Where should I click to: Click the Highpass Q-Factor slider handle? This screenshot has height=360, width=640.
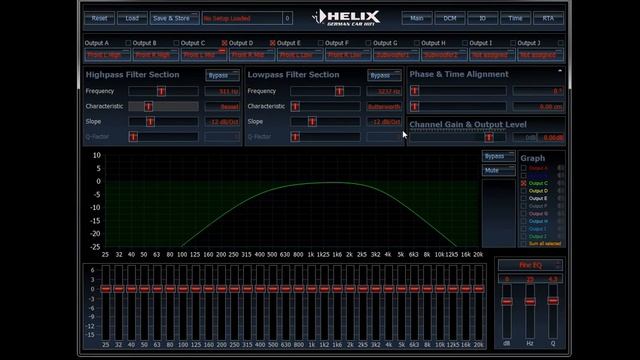click(133, 137)
